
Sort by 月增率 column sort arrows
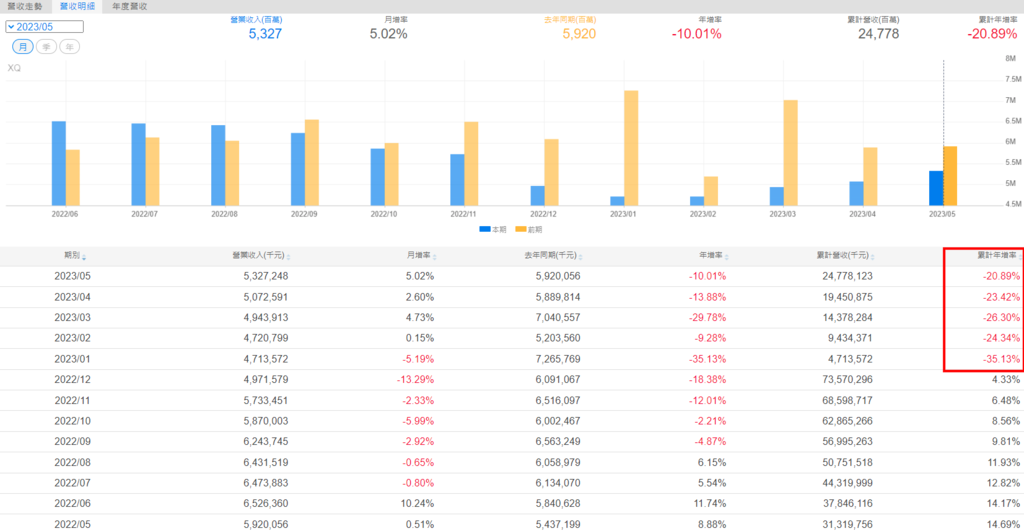pos(434,257)
